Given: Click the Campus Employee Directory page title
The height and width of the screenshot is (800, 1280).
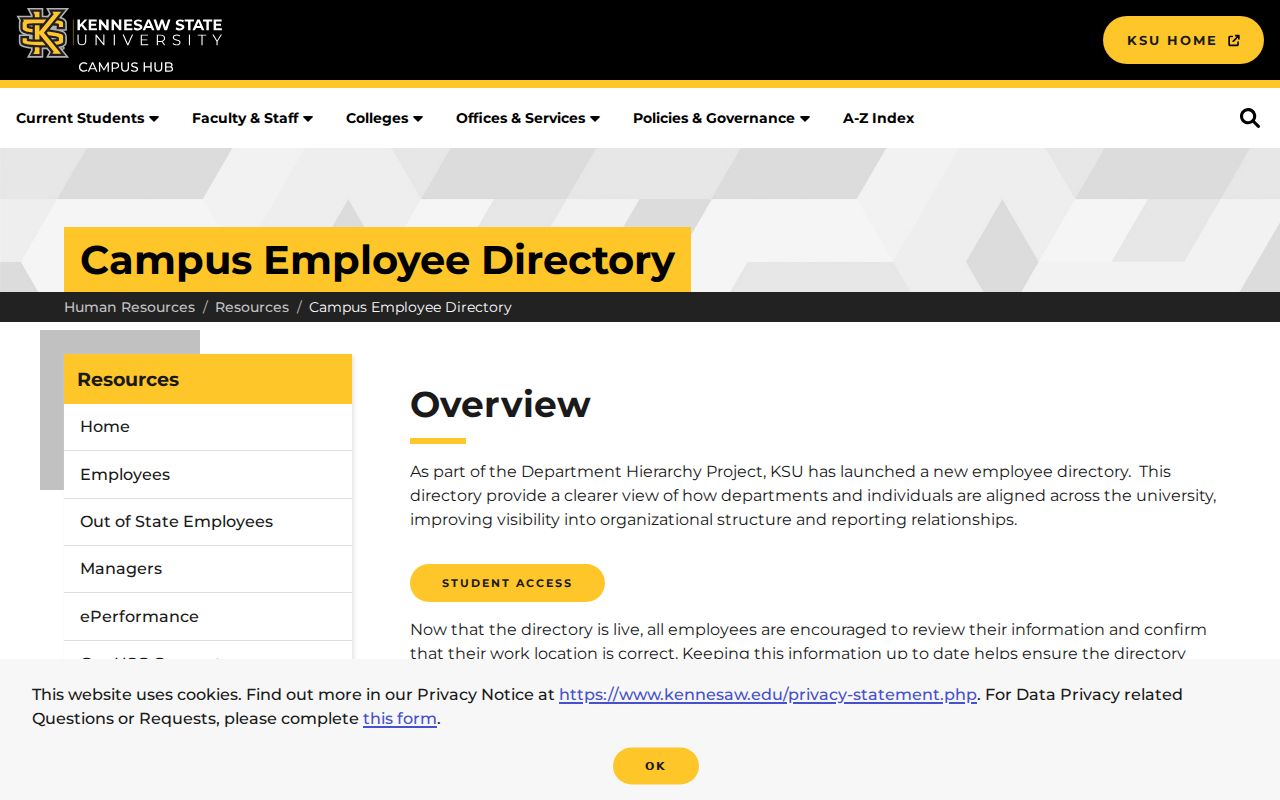Looking at the screenshot, I should pyautogui.click(x=377, y=260).
